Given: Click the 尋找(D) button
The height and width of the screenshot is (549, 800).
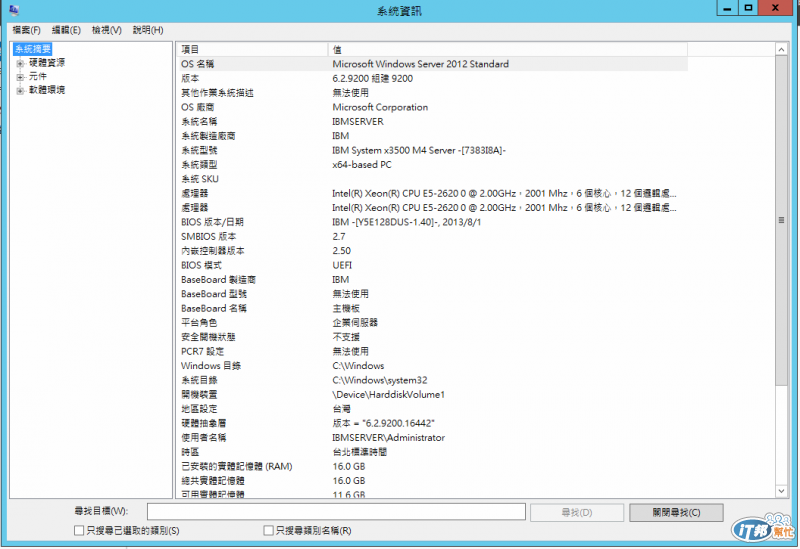Looking at the screenshot, I should pyautogui.click(x=577, y=512).
